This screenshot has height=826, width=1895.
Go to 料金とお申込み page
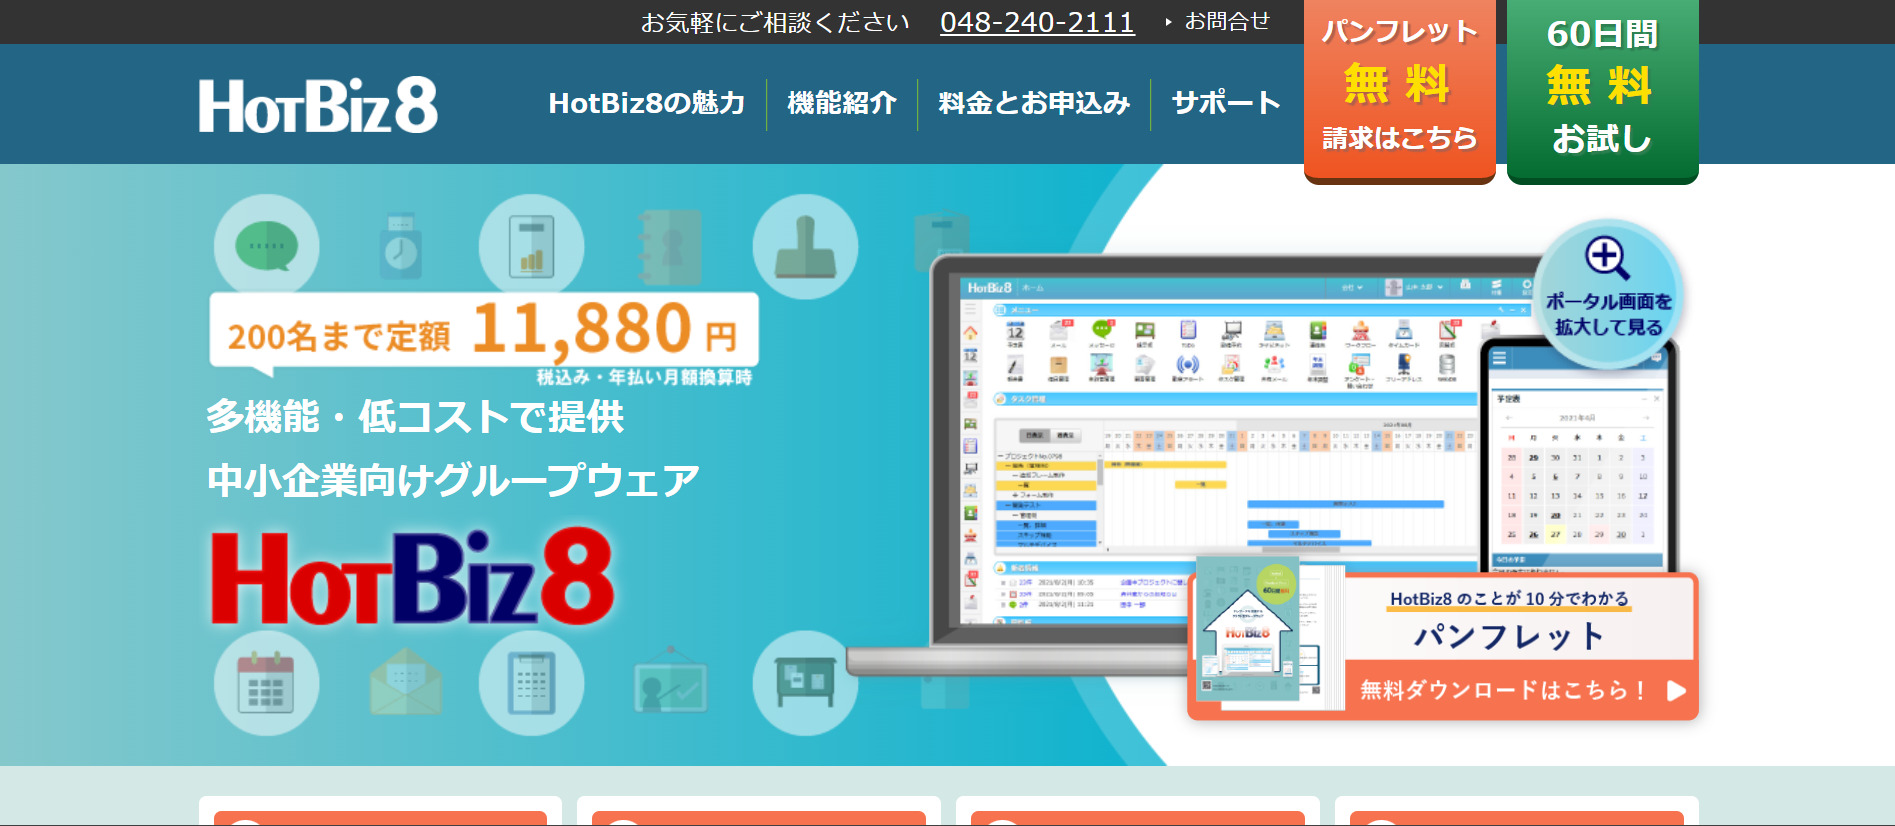point(1034,103)
